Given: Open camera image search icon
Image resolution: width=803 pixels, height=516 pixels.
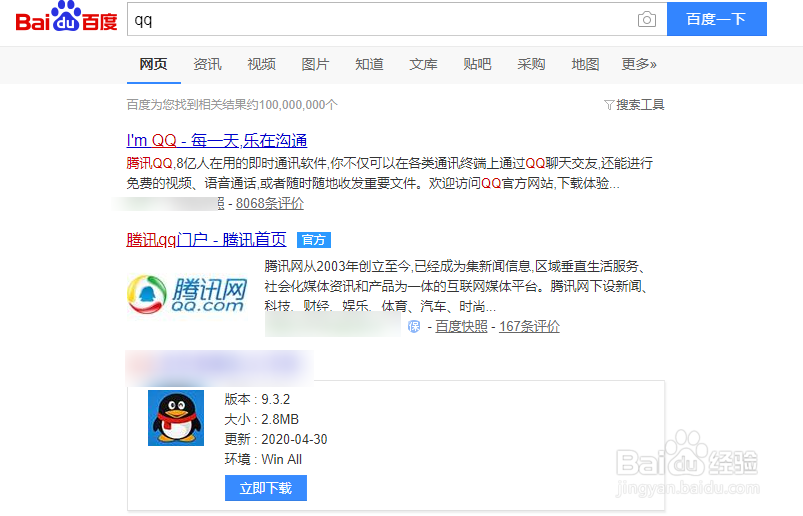Looking at the screenshot, I should point(647,19).
